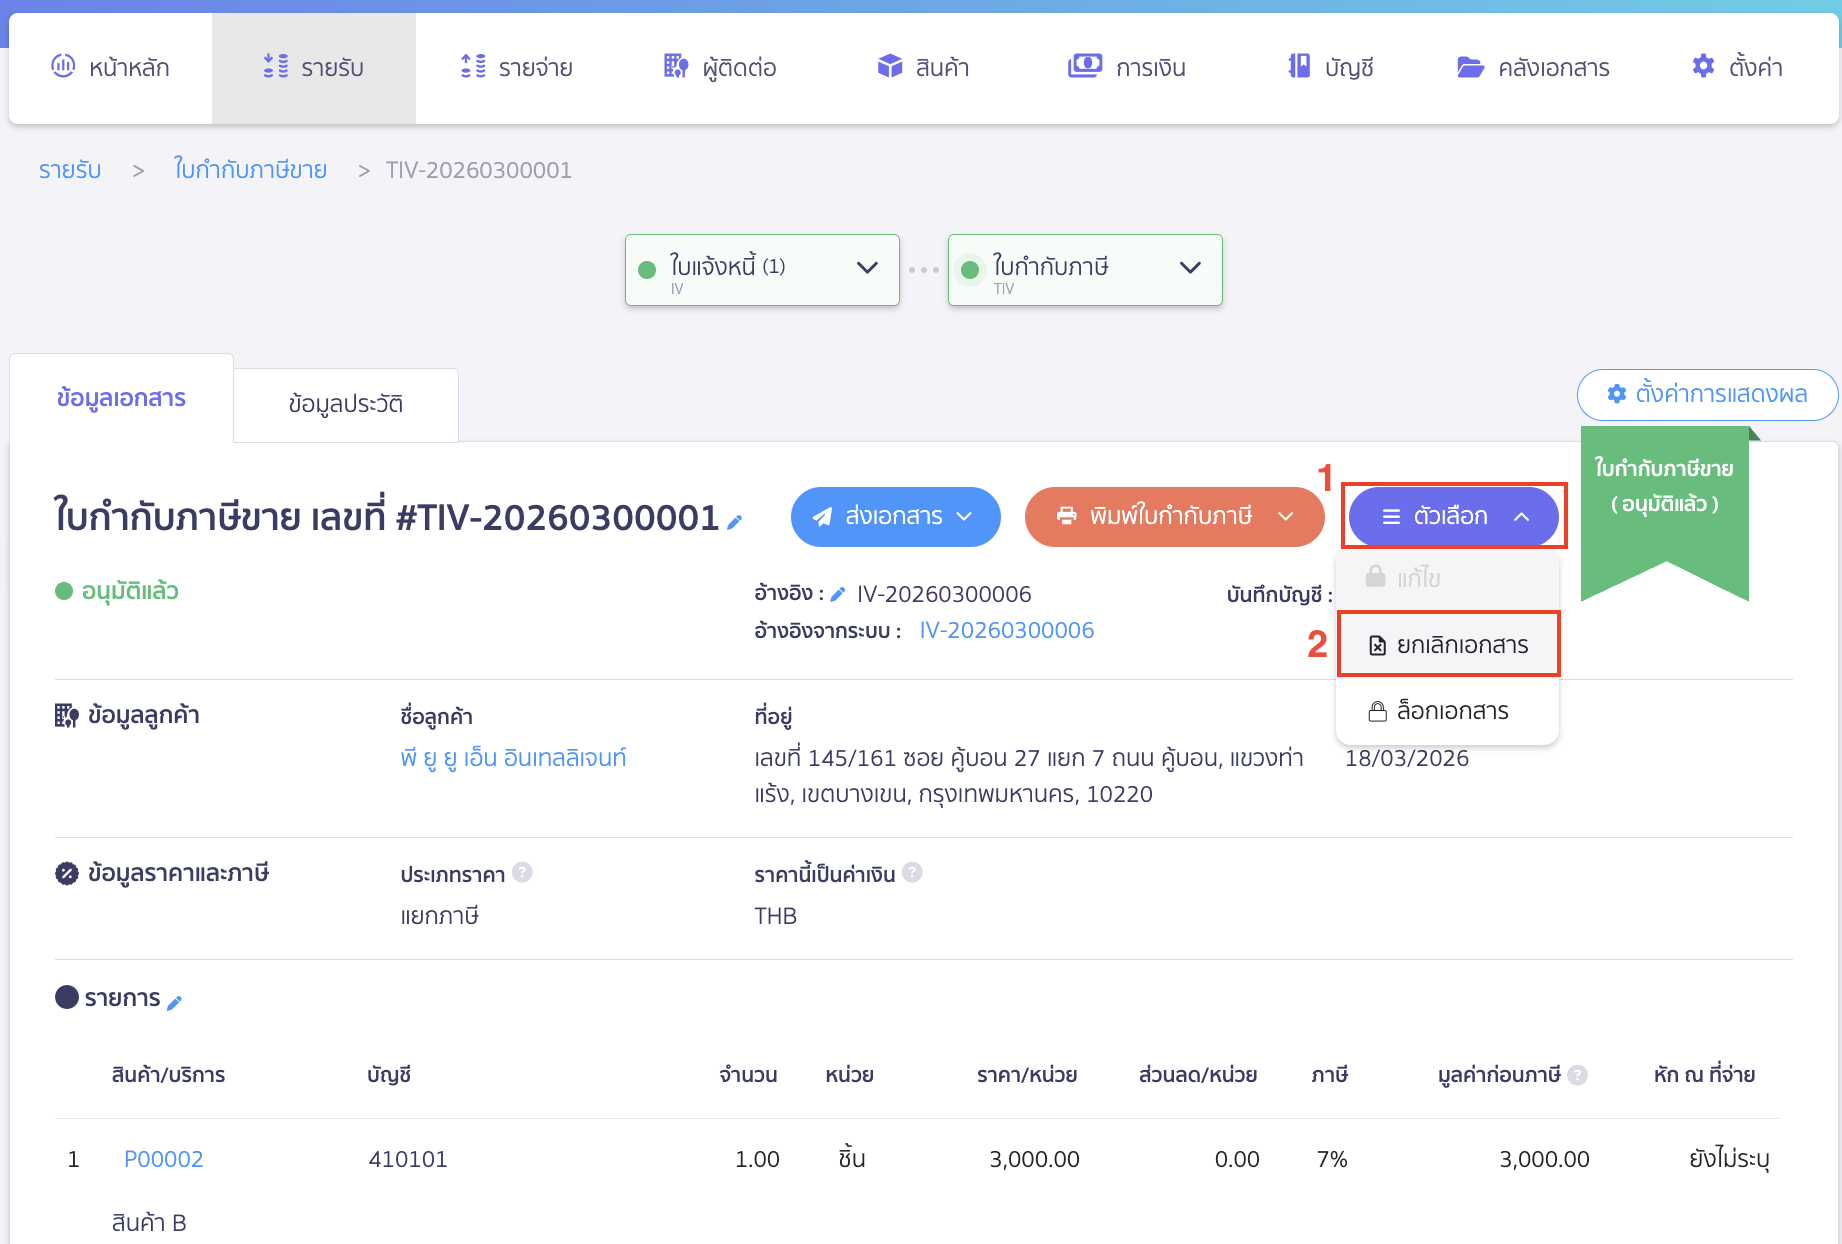
Task: Open the พิมพ์ใบกำกับภาษี print dropdown
Action: pyautogui.click(x=1174, y=517)
